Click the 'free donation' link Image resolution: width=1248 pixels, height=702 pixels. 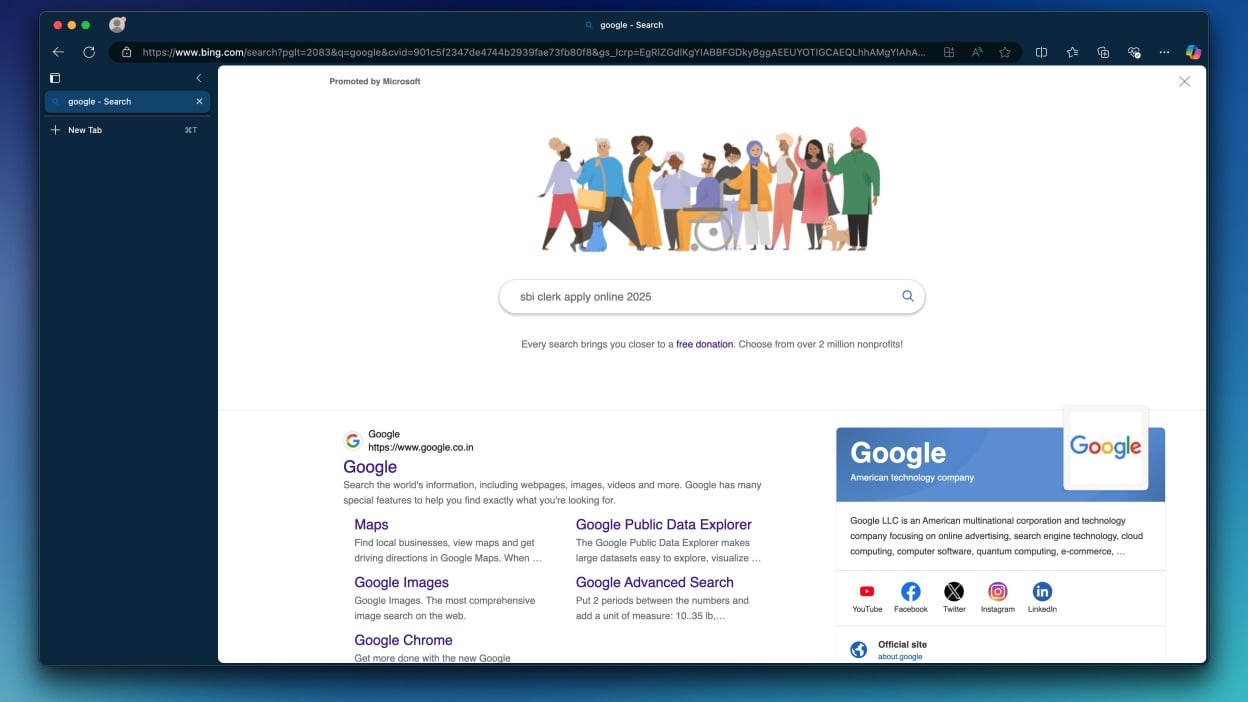coord(704,344)
